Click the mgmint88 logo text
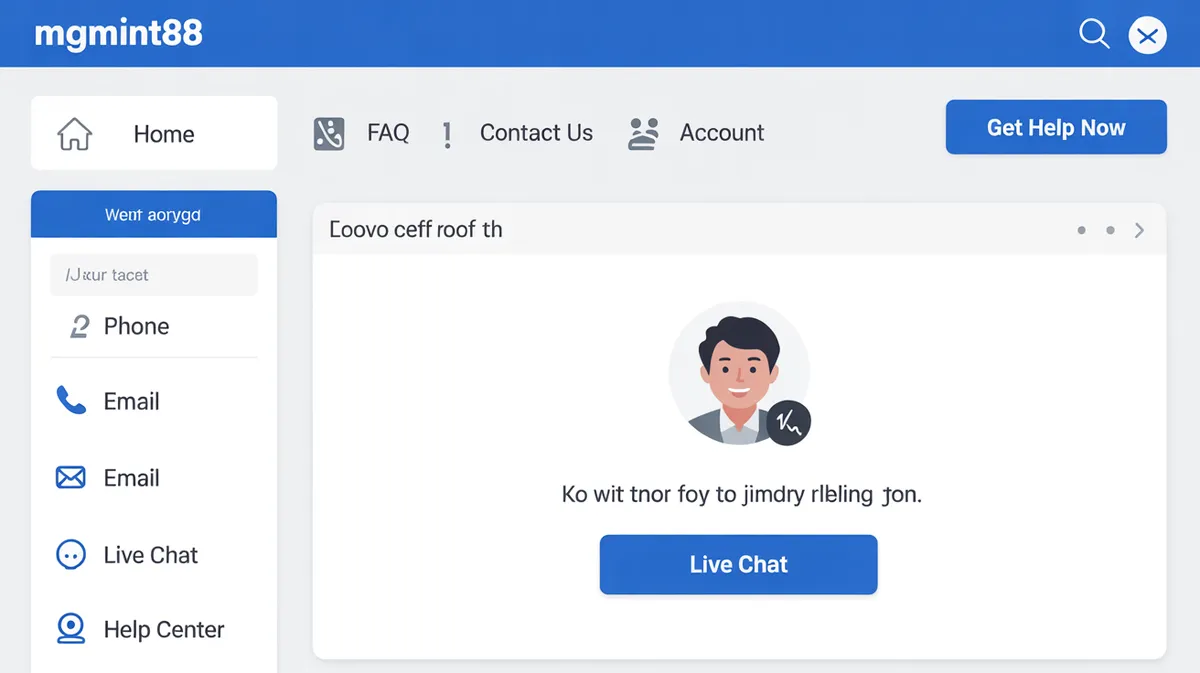Viewport: 1200px width, 673px height. coord(118,34)
